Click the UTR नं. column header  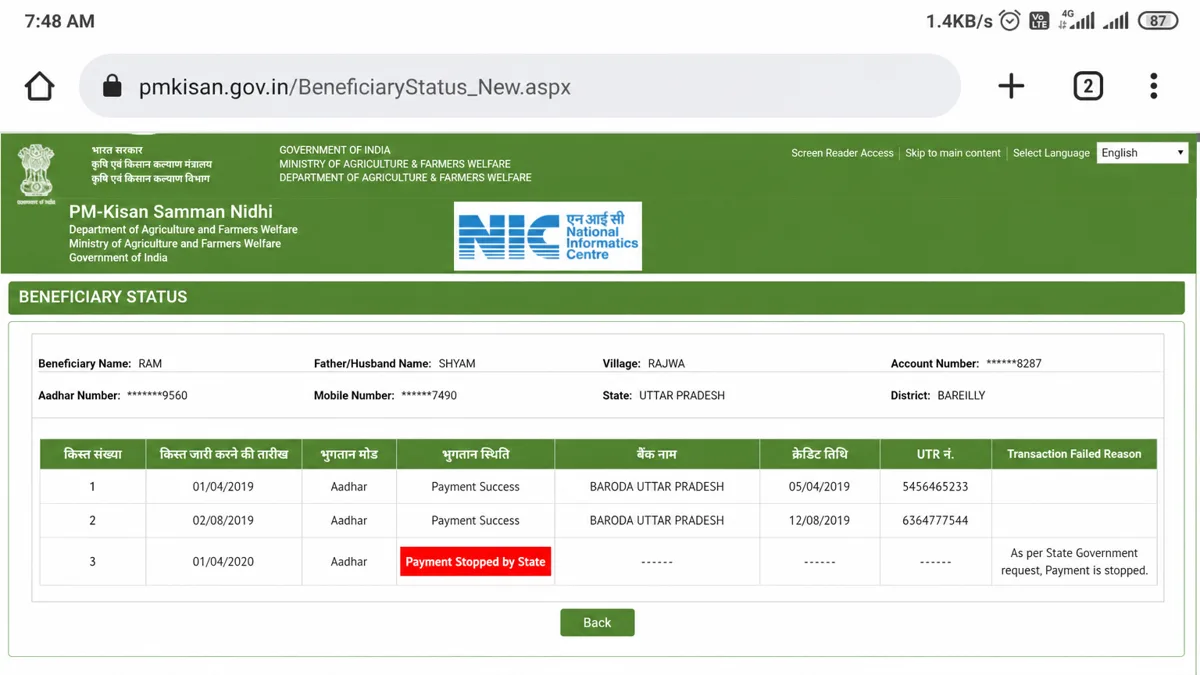[x=935, y=454]
